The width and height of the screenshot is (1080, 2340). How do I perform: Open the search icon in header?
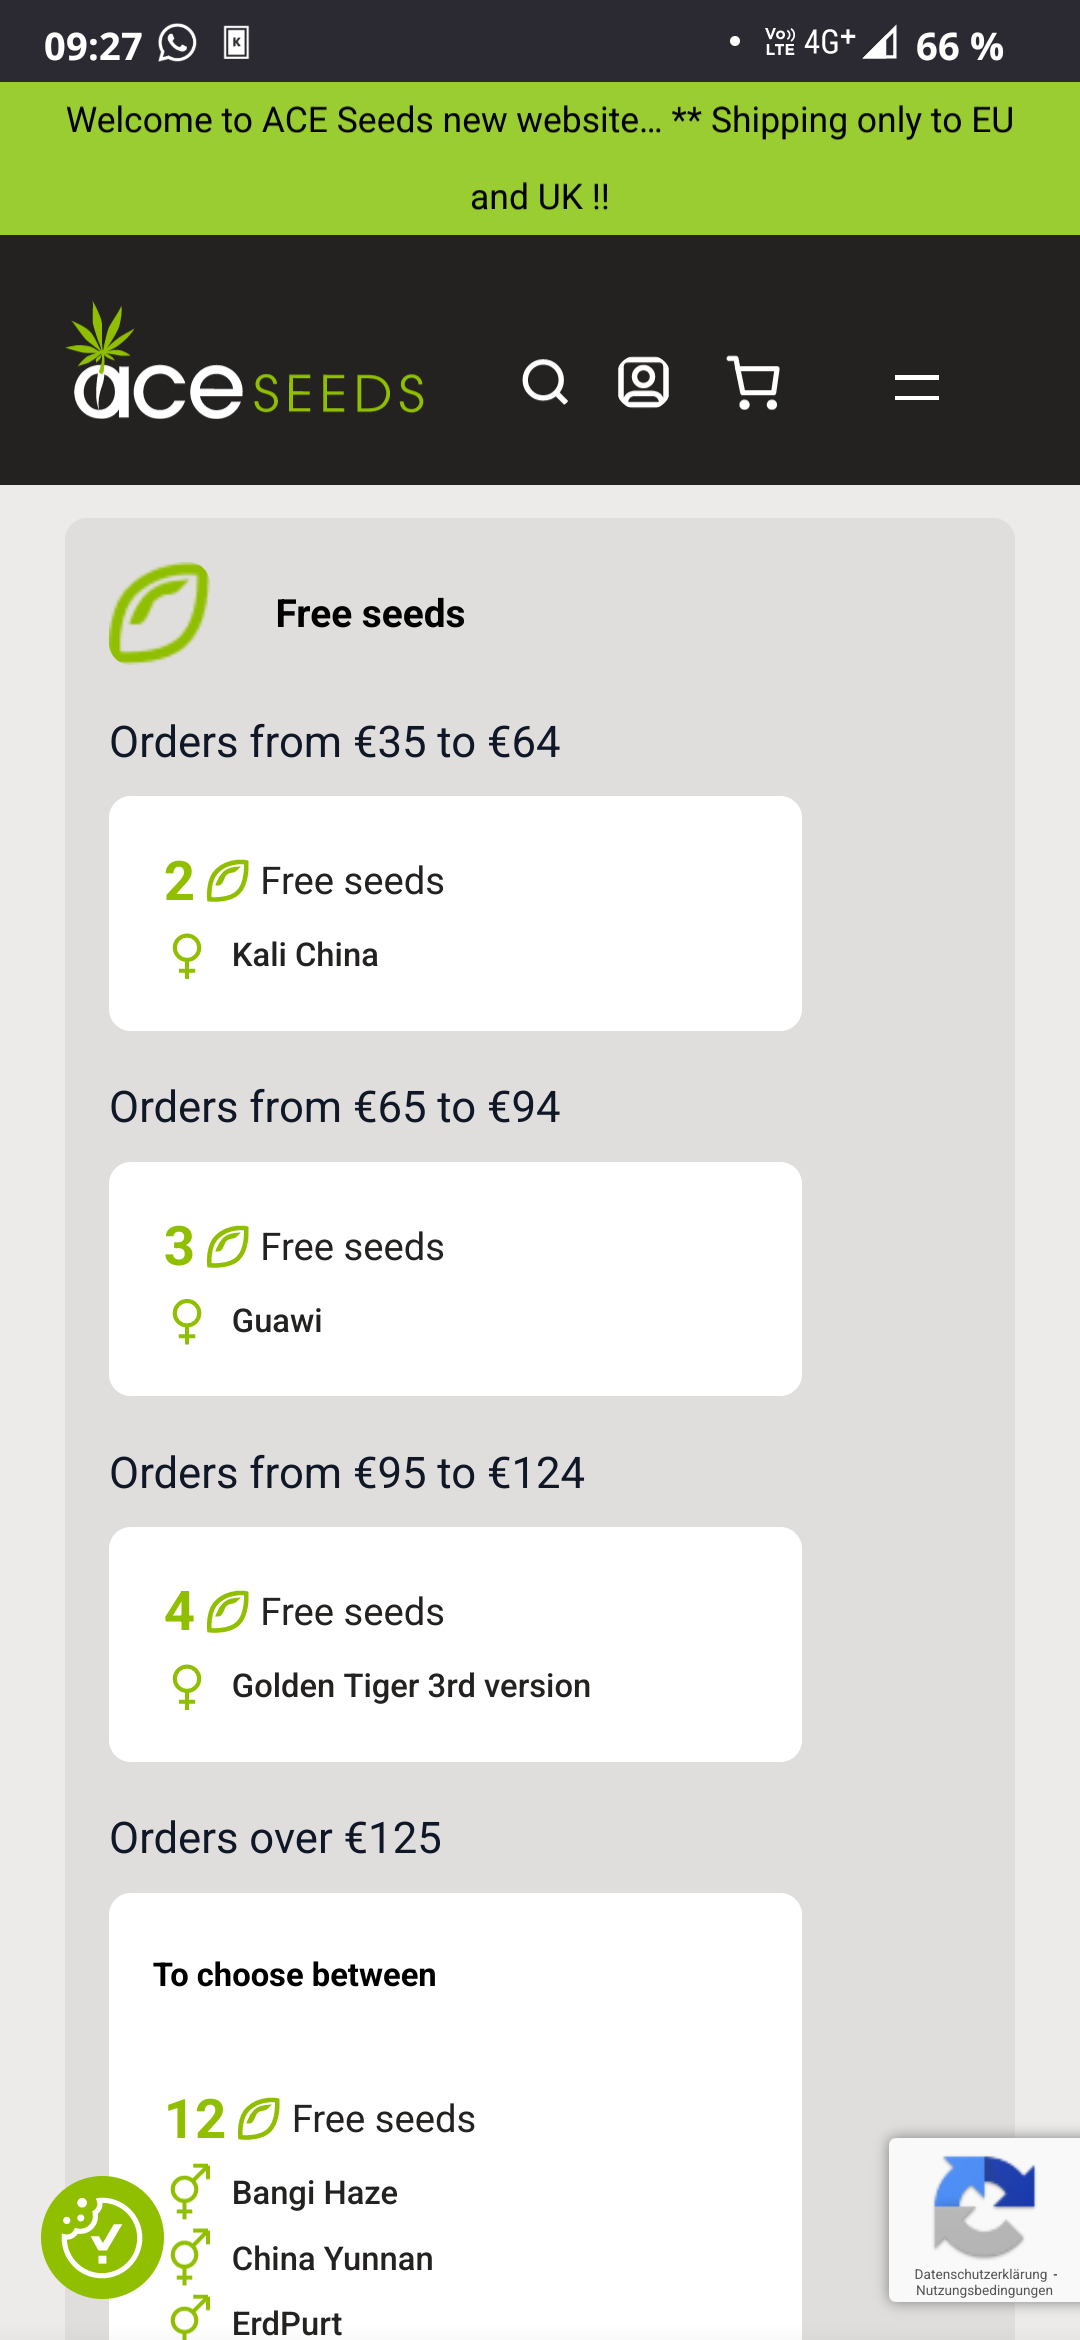click(x=545, y=383)
